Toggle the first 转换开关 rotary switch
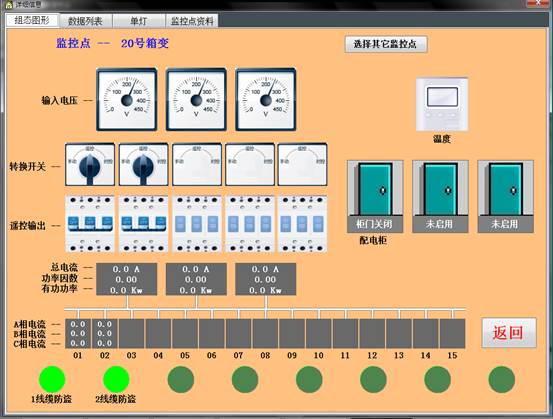553x419 pixels. coord(90,164)
